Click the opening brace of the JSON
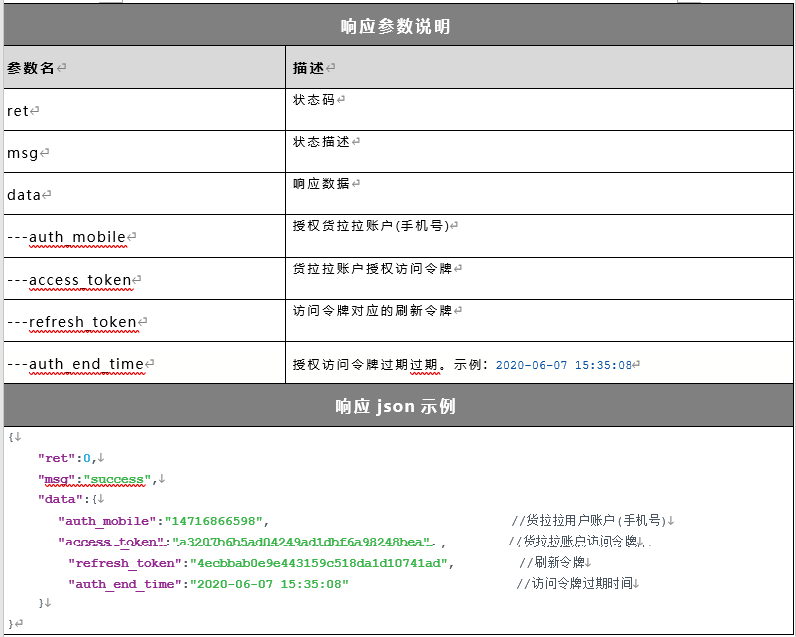The width and height of the screenshot is (796, 637). (11, 437)
